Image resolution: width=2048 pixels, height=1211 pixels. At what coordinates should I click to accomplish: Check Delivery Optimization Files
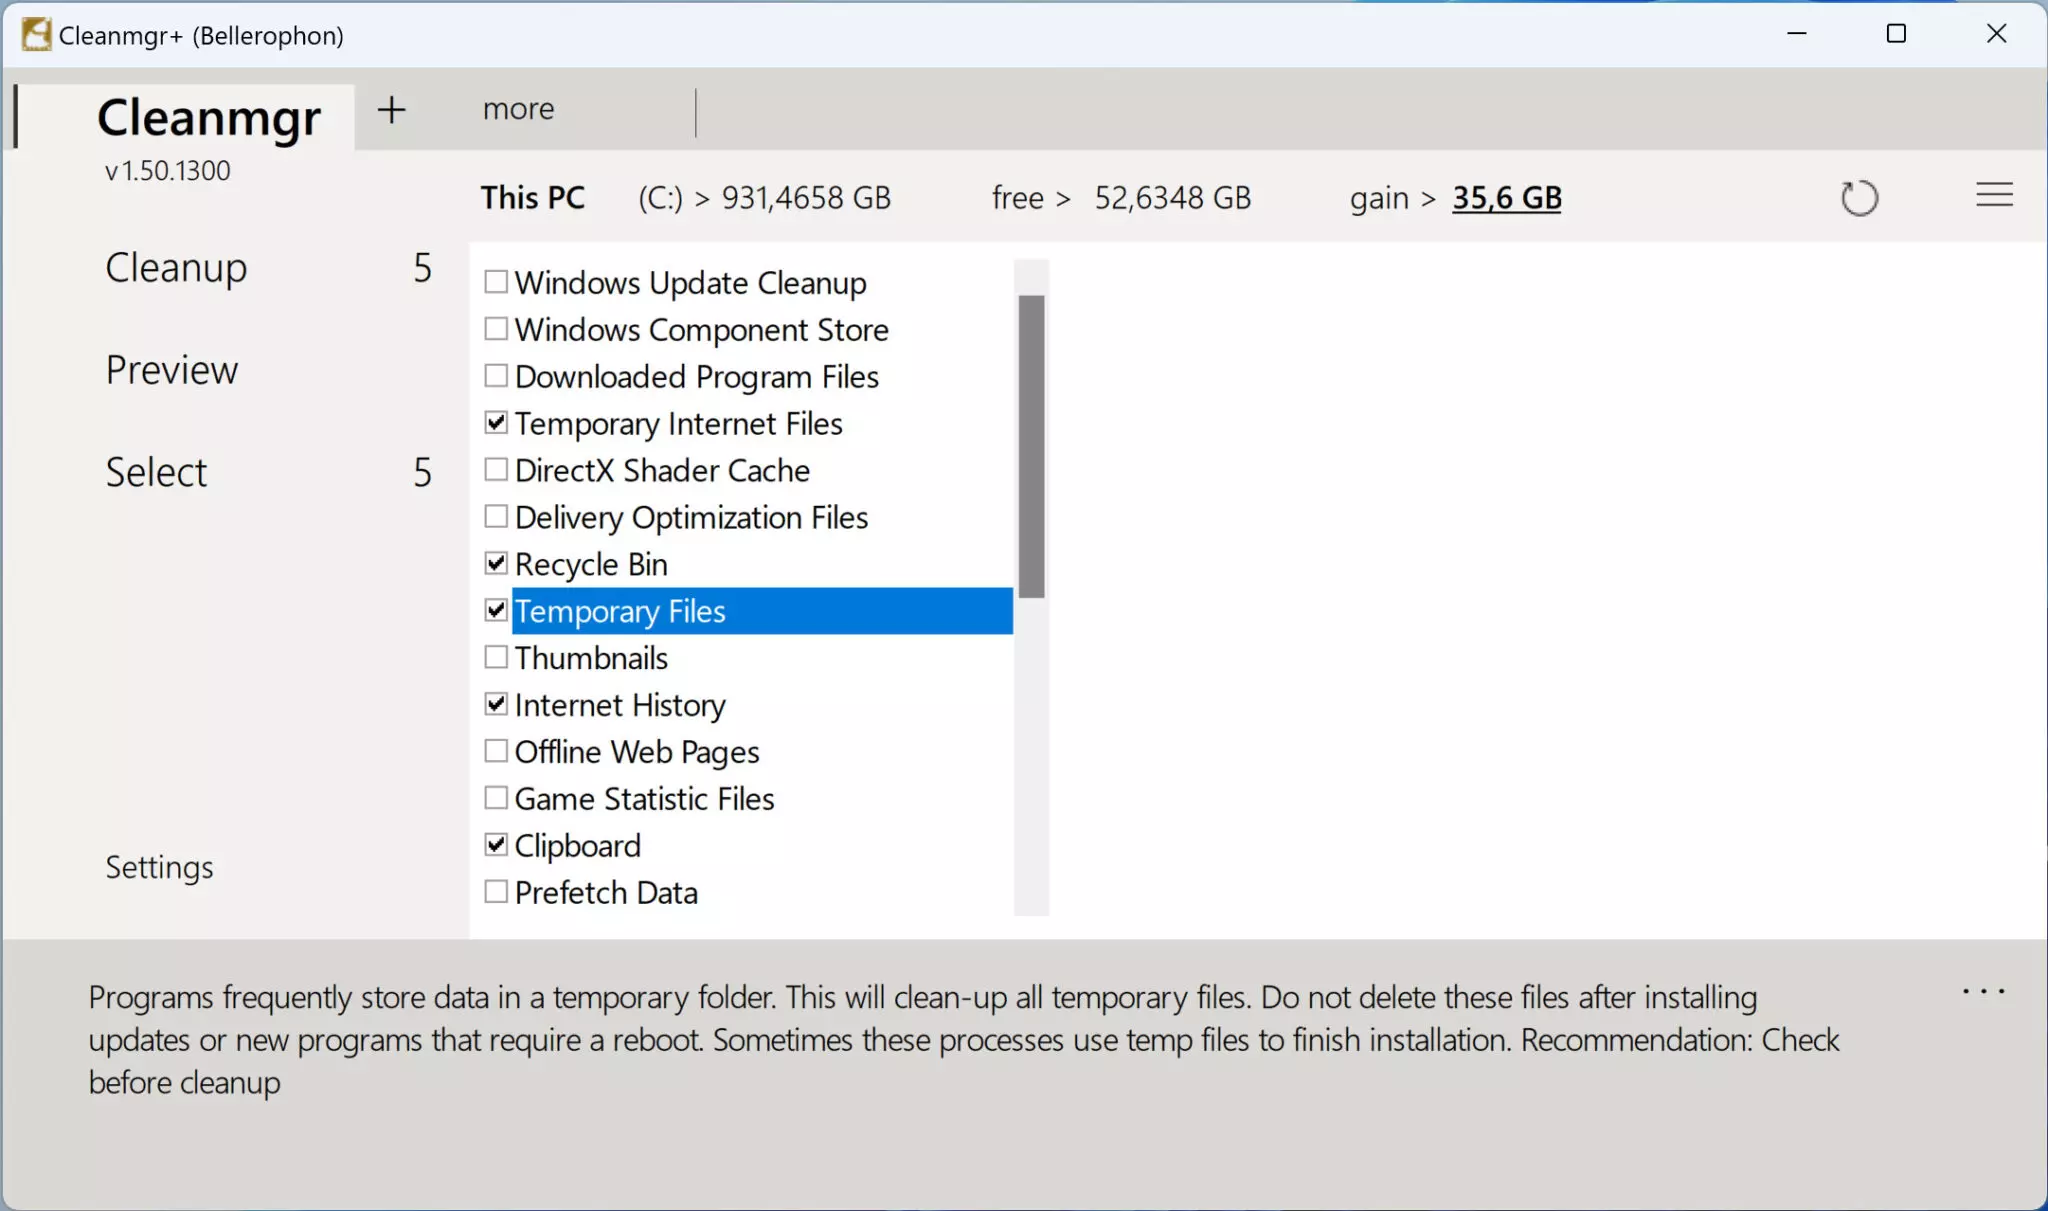pyautogui.click(x=496, y=516)
